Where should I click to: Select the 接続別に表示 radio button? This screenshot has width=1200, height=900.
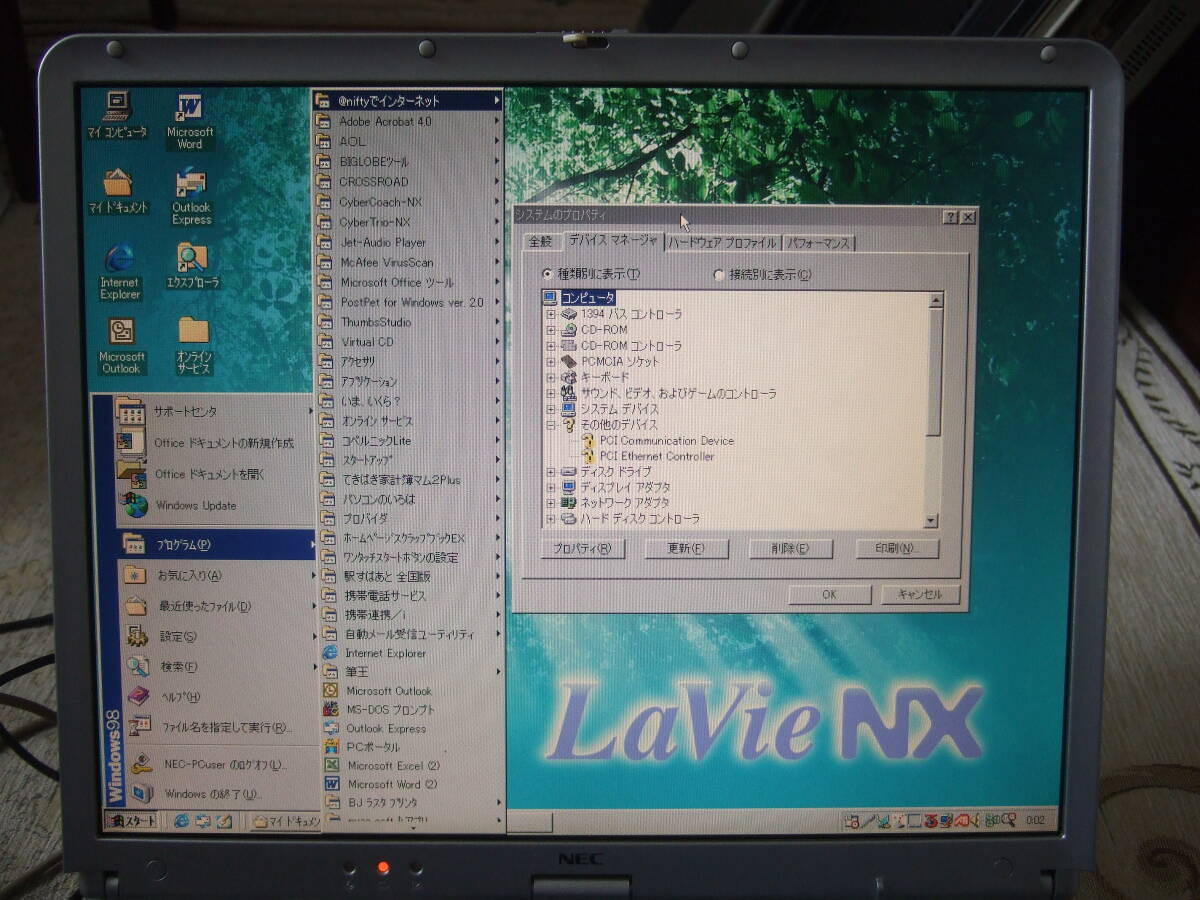[718, 275]
